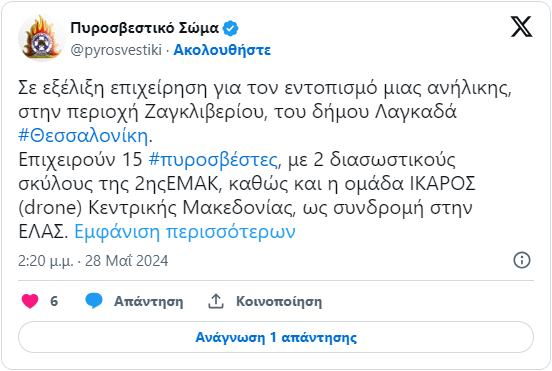
Task: Click the Κοινοποίηση share label
Action: pyautogui.click(x=279, y=302)
